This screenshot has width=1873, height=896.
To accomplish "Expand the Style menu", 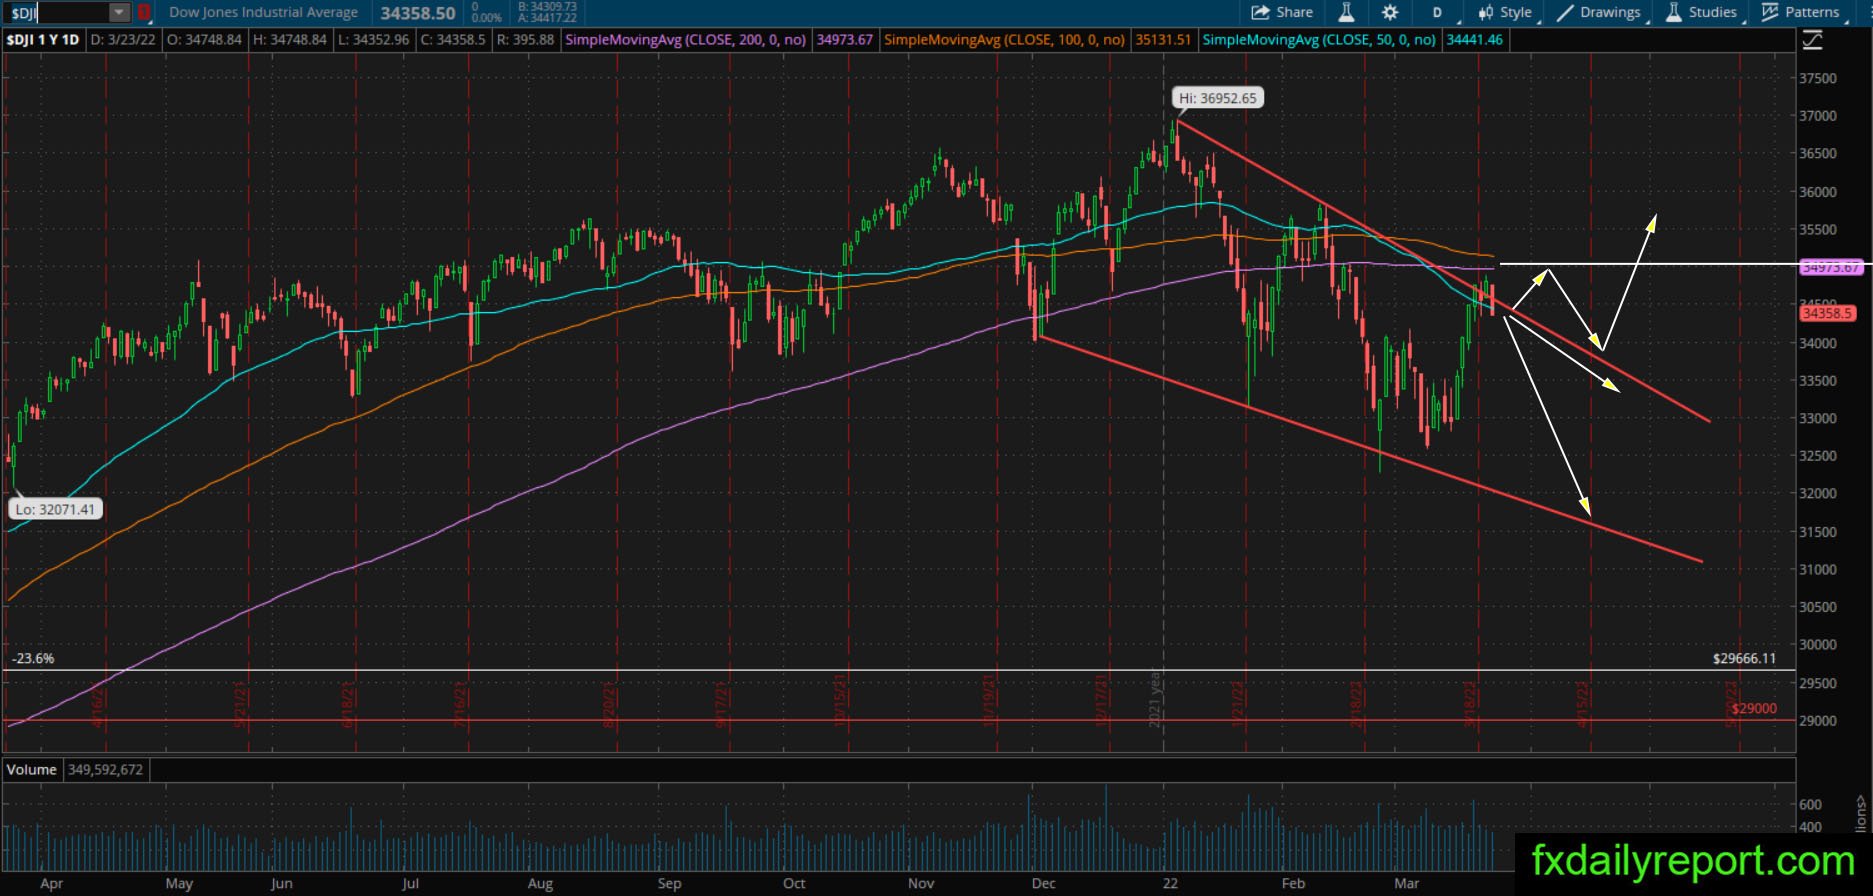I will [1506, 12].
